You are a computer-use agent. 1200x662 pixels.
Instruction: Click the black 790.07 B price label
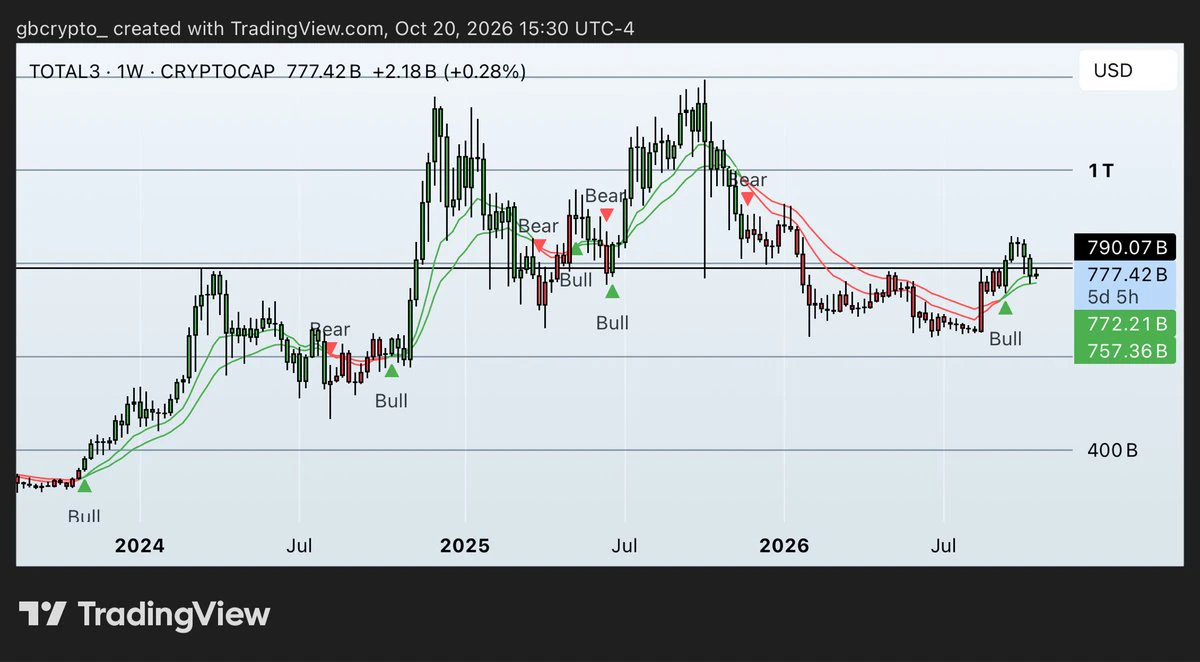coord(1124,246)
